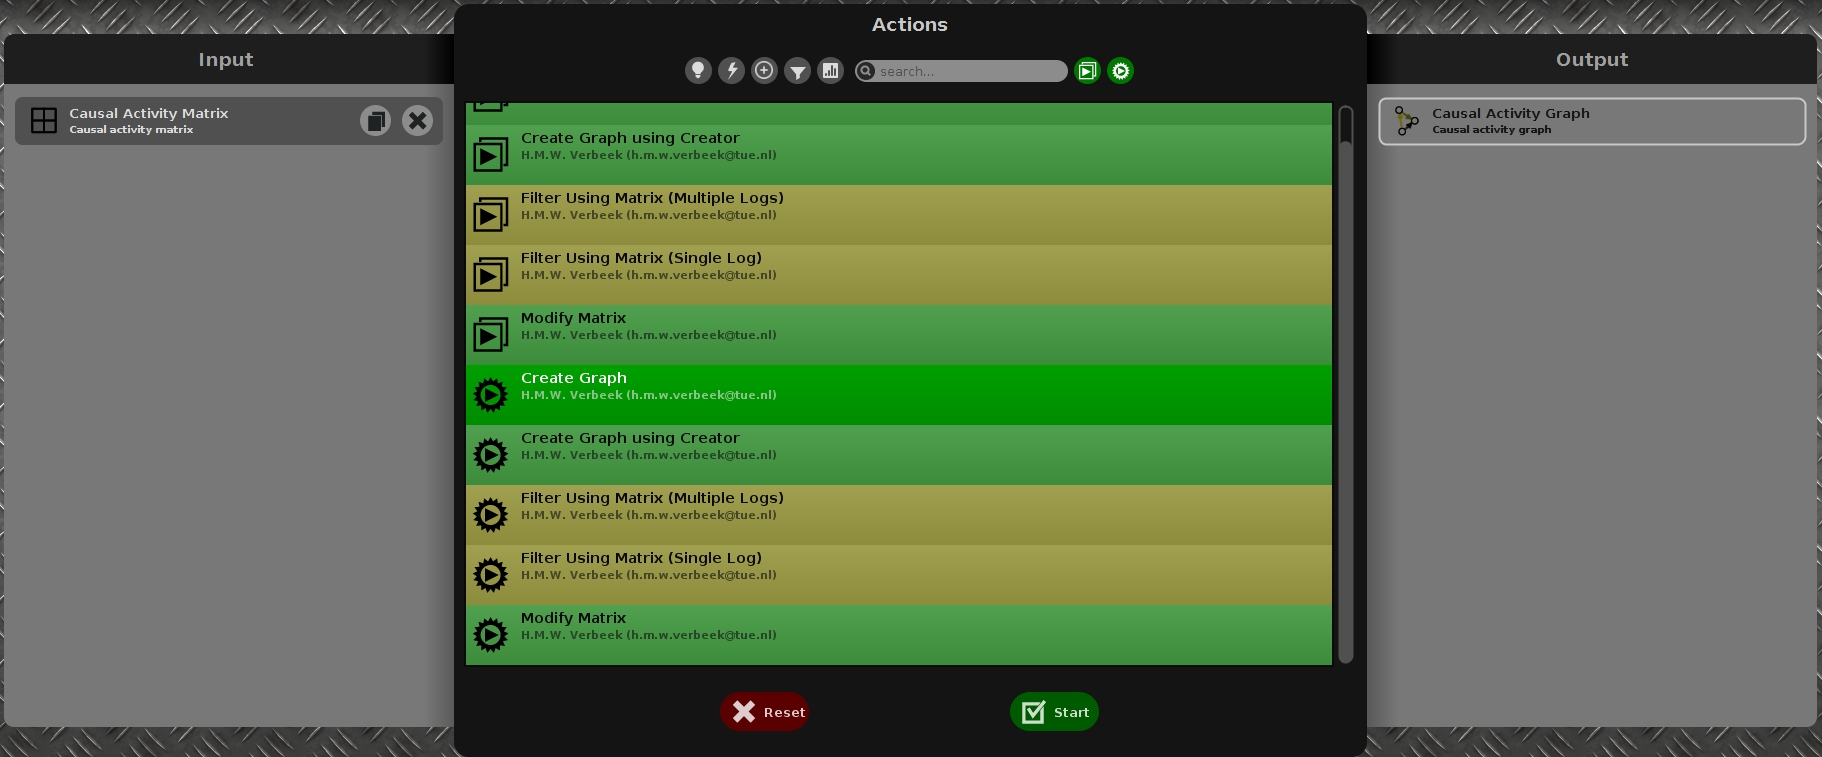Click windowed-play icon of Filter Using Matrix (Multiple Logs)
The height and width of the screenshot is (757, 1822).
(x=490, y=215)
